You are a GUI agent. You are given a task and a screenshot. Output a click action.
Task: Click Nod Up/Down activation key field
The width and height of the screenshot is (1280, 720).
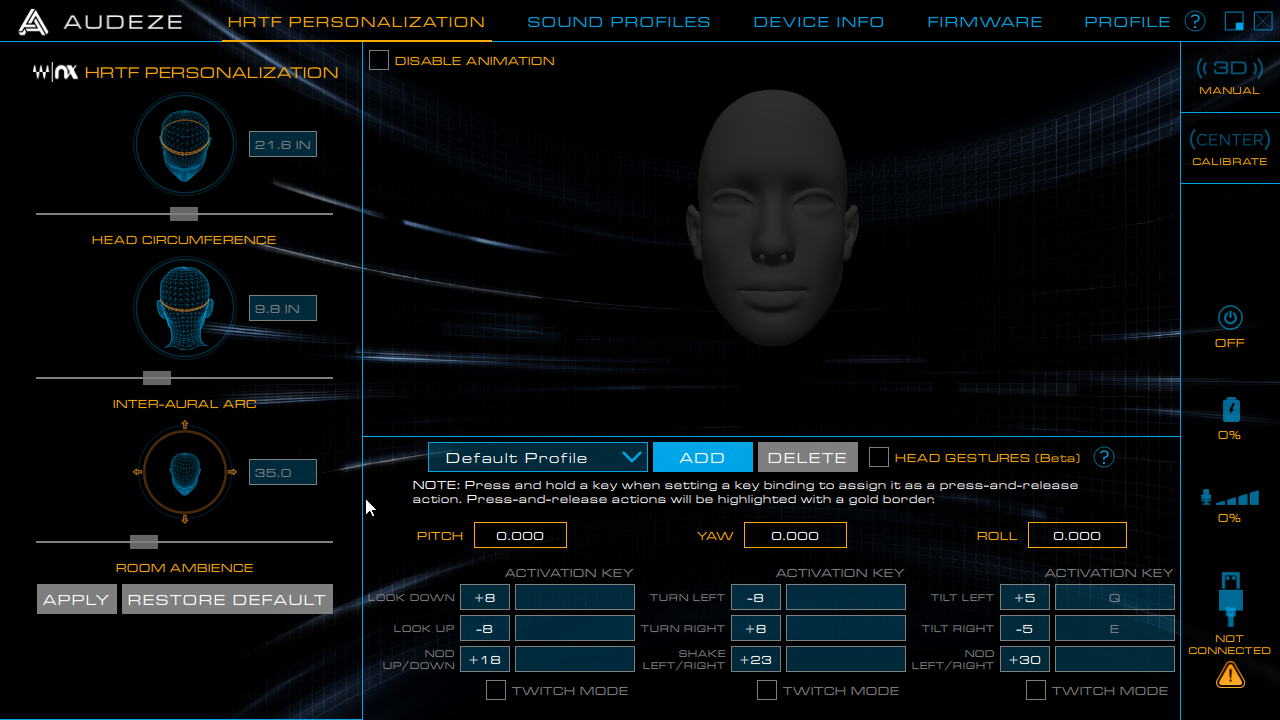point(575,659)
